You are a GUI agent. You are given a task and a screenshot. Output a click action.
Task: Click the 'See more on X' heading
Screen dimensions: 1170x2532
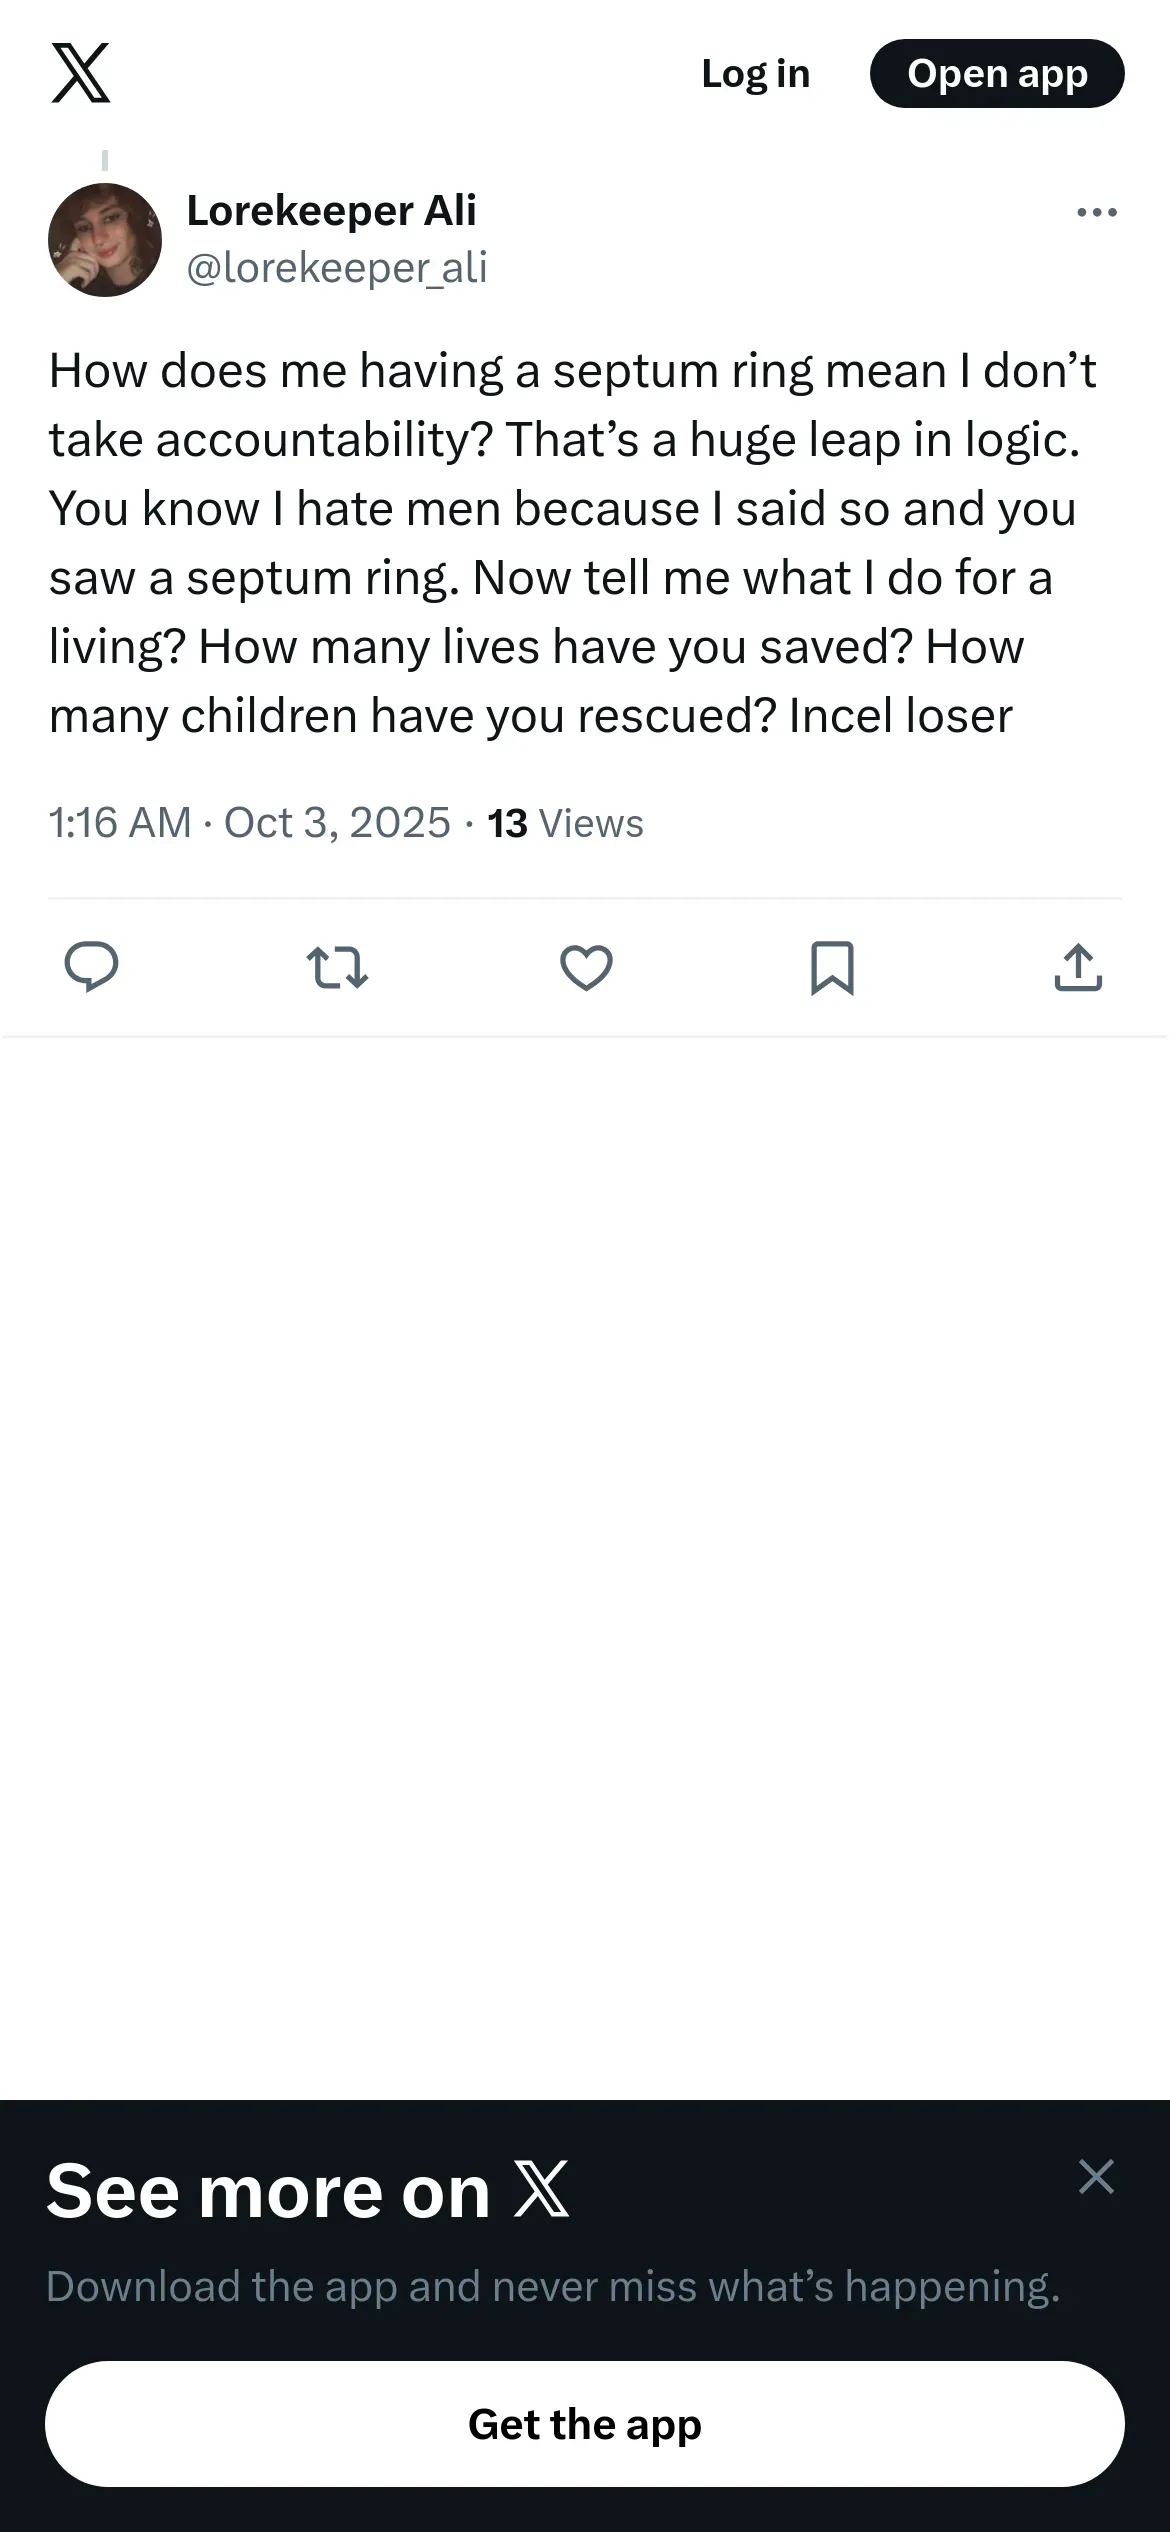[x=268, y=2191]
